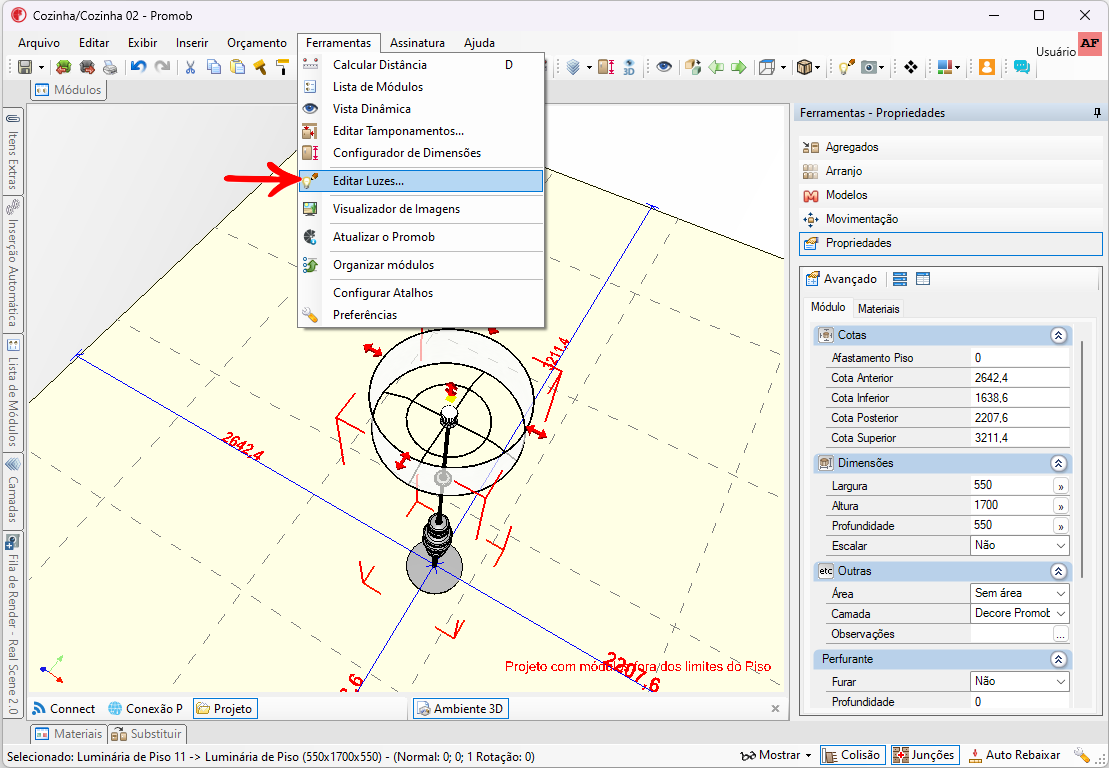Switch to the Materiais tab in properties

[879, 309]
